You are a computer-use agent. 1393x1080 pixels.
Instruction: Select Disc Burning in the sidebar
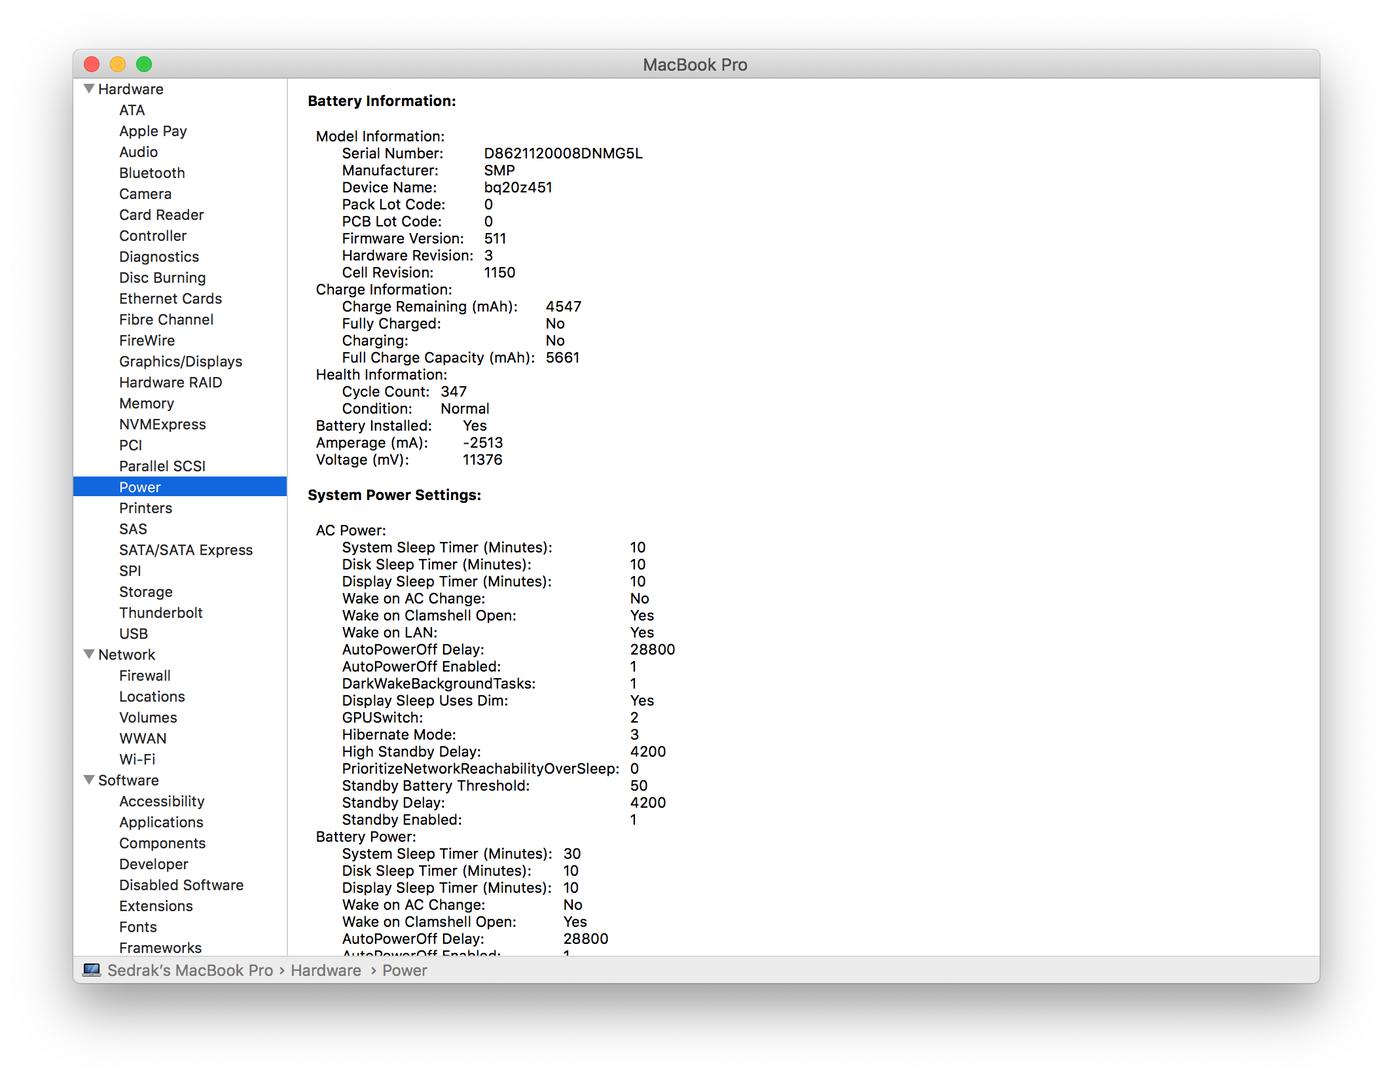[x=162, y=278]
